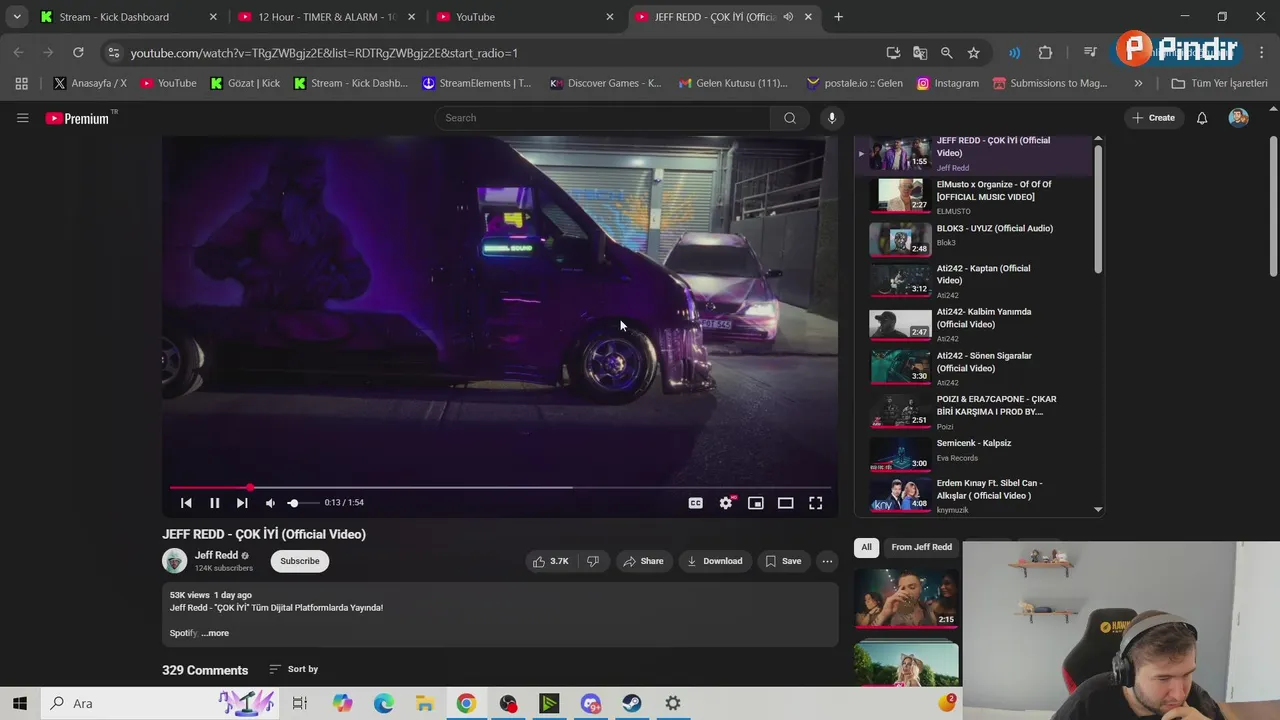
Task: Expand hidden bookmarks chevron
Action: 1138,83
